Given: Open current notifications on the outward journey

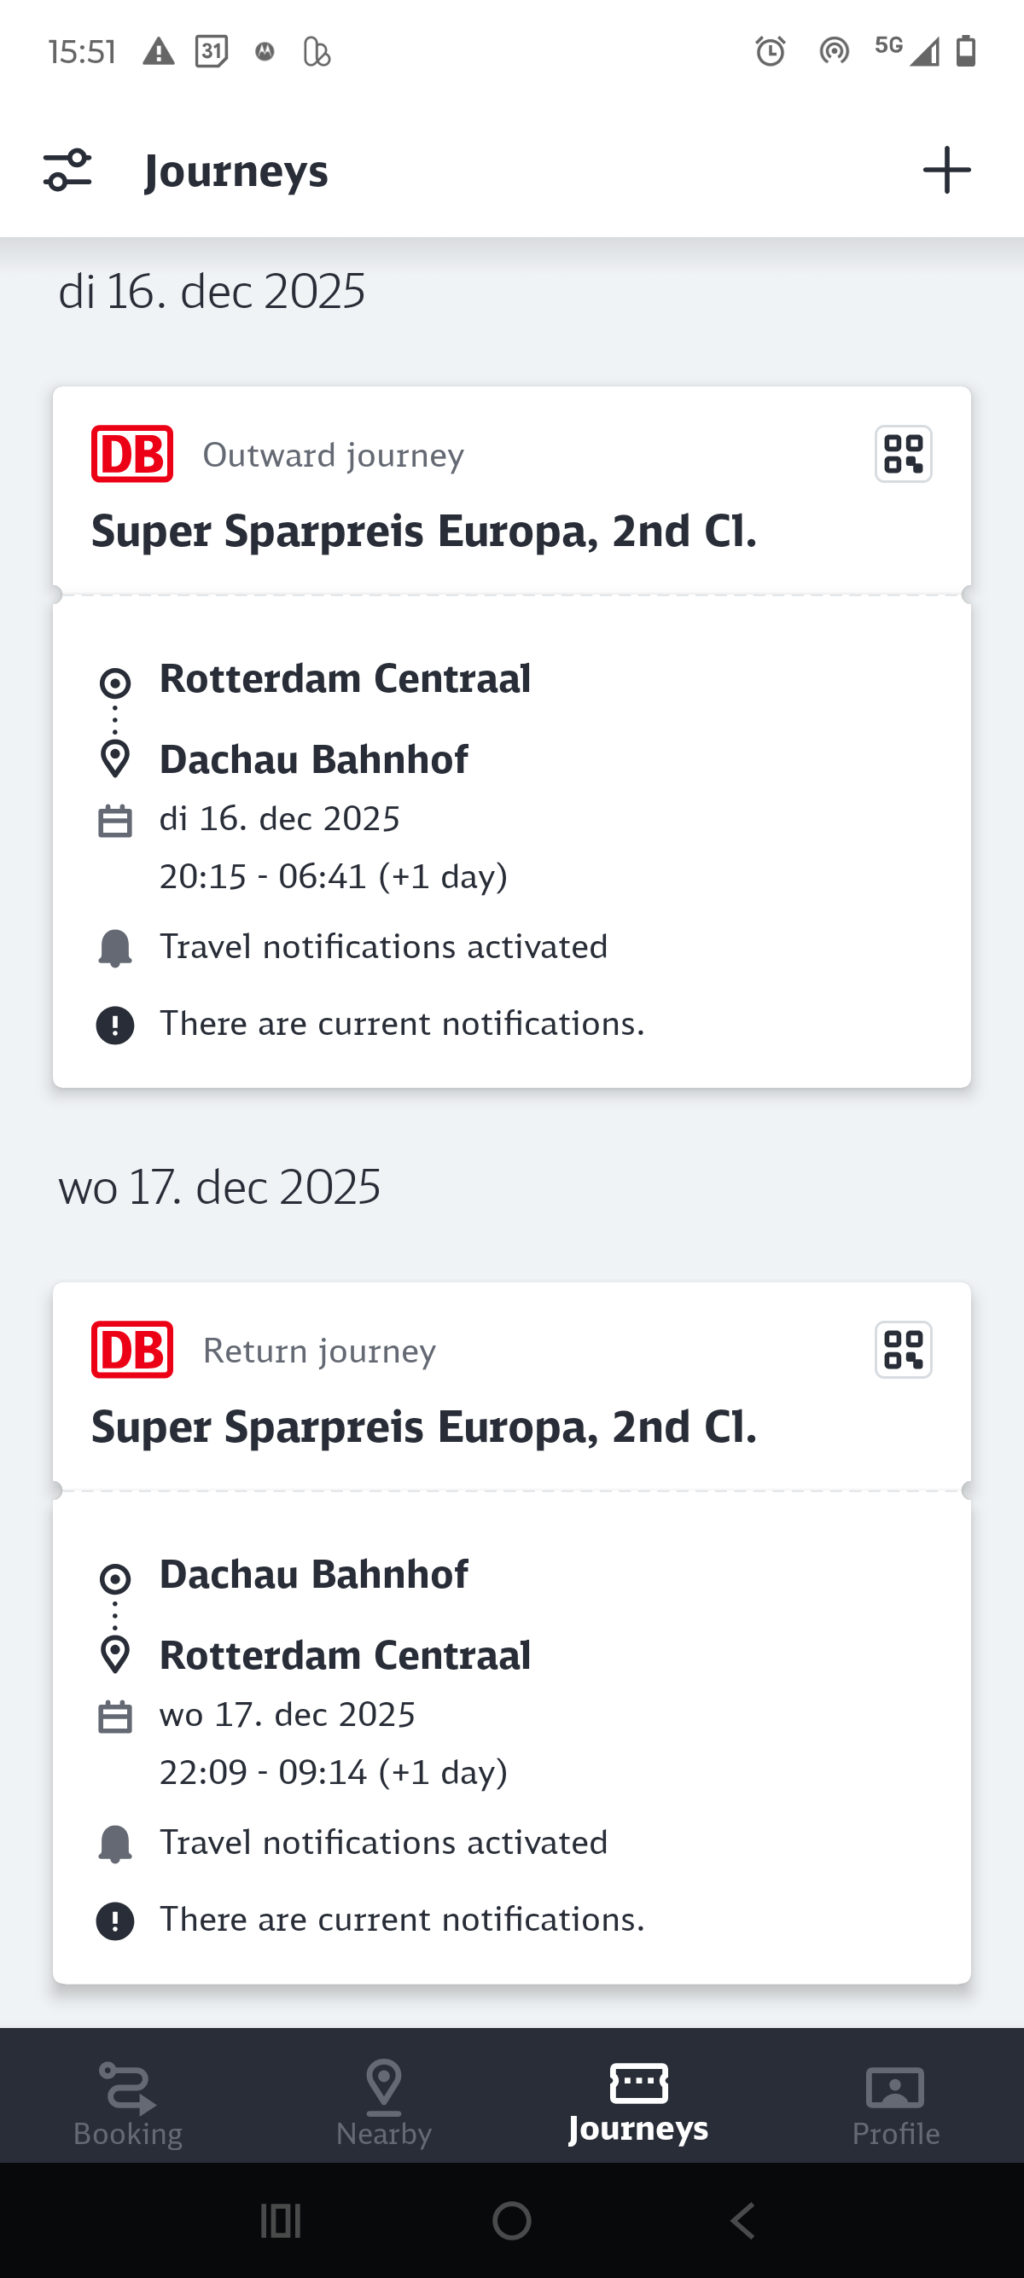Looking at the screenshot, I should [x=401, y=1023].
